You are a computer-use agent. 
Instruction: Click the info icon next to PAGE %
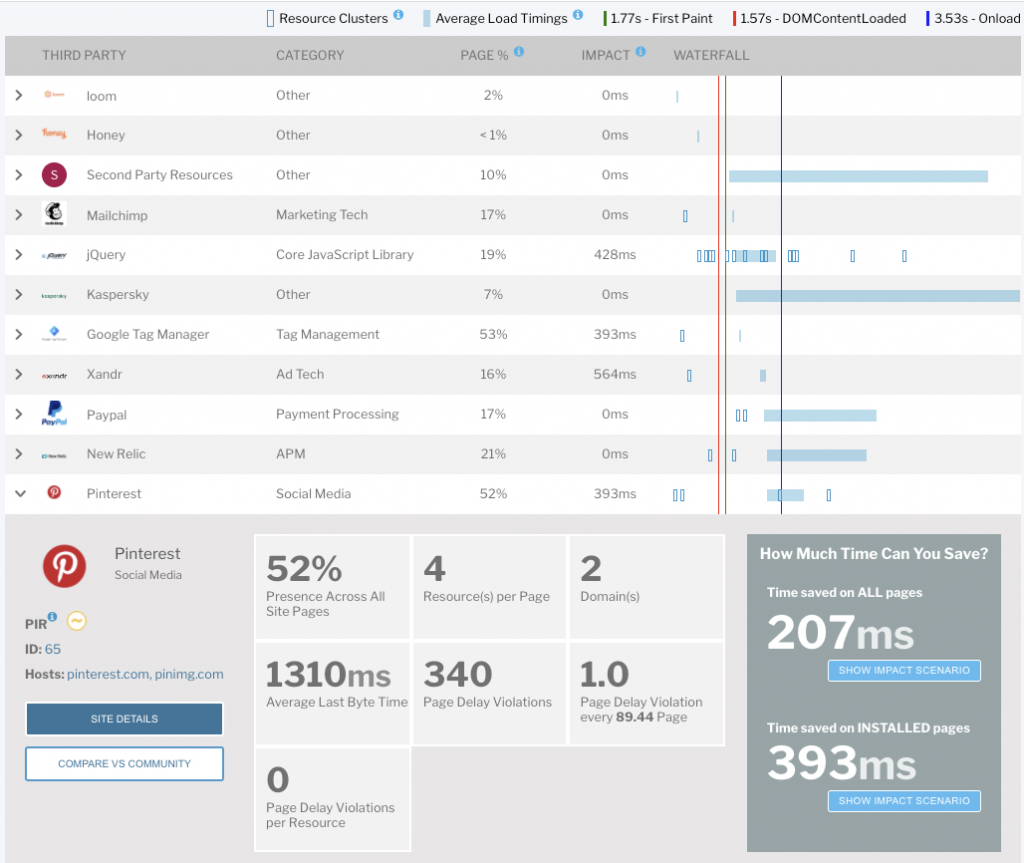tap(519, 51)
